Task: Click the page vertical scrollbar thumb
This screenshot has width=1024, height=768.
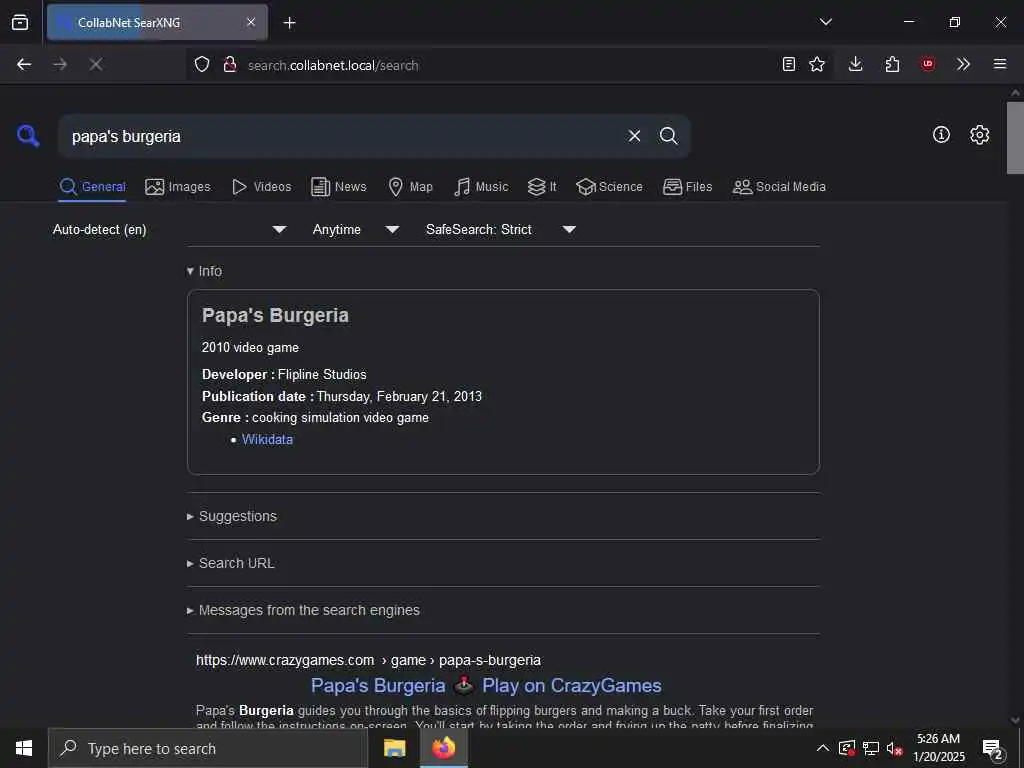Action: pos(1015,138)
